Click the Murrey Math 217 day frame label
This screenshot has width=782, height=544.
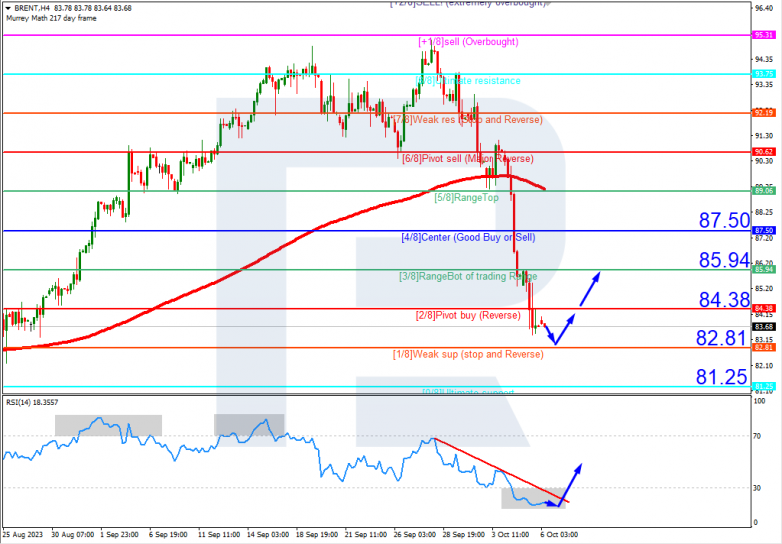click(50, 20)
